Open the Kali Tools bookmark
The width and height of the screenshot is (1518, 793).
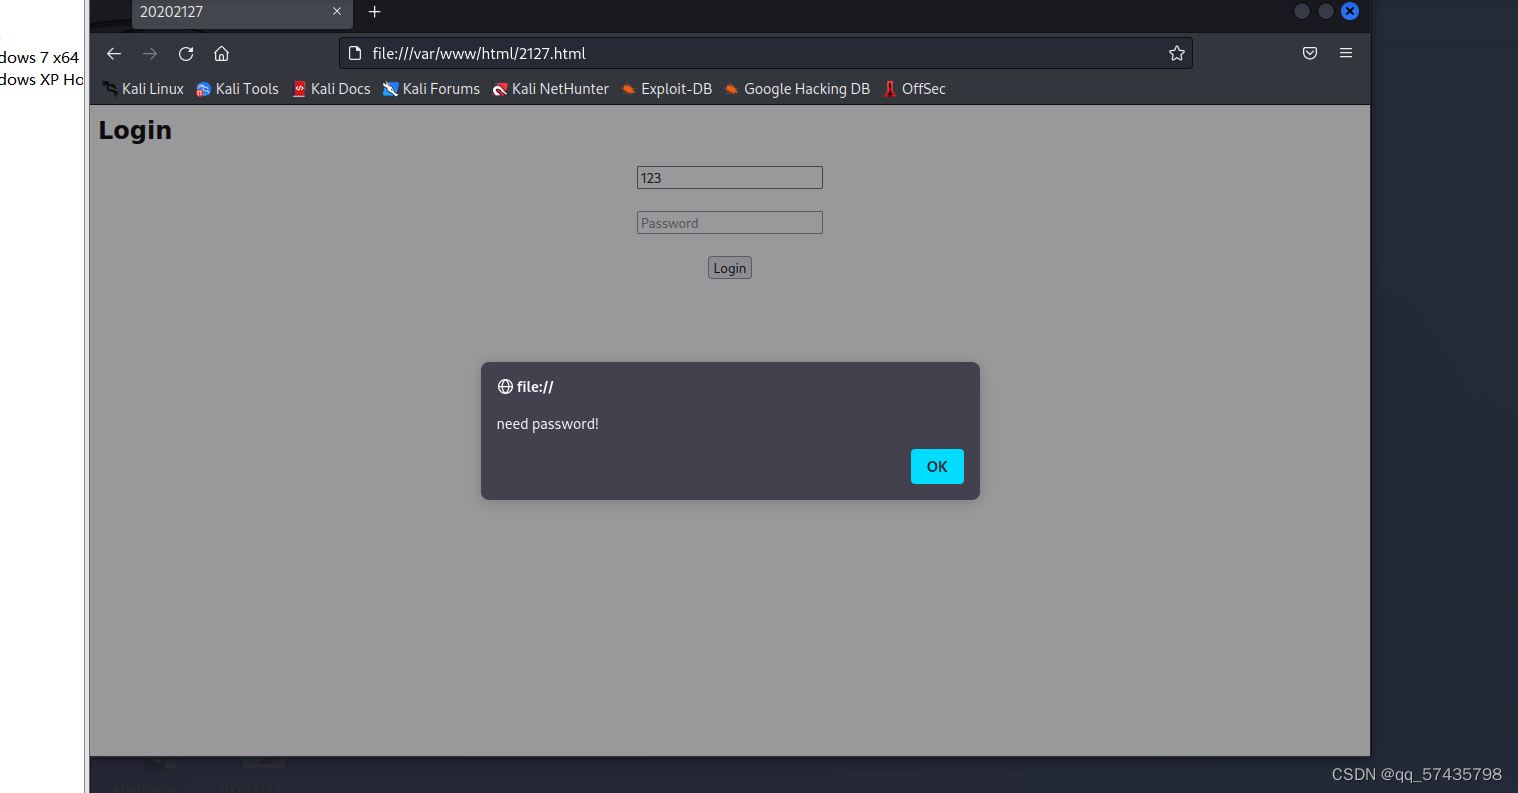pos(237,89)
